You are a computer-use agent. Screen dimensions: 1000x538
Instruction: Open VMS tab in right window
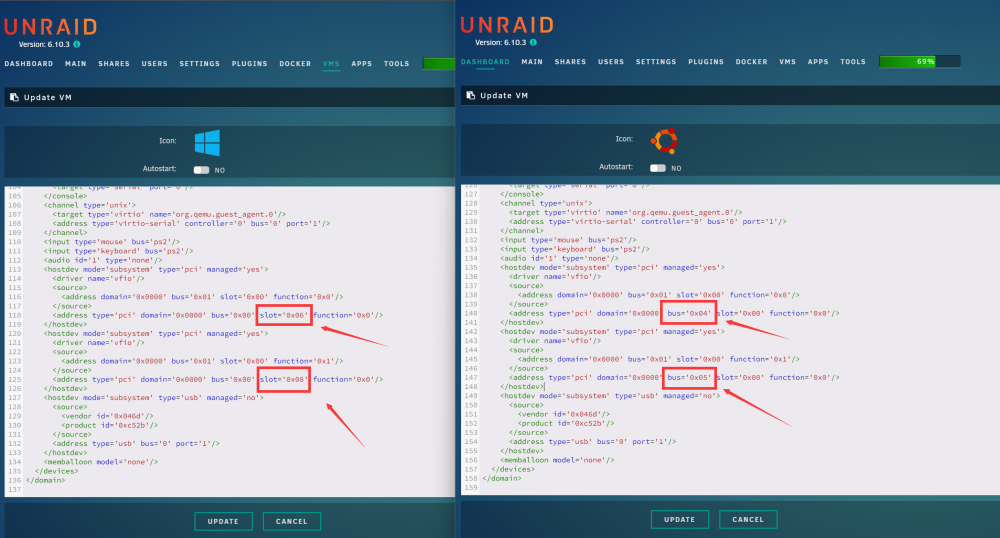(788, 62)
